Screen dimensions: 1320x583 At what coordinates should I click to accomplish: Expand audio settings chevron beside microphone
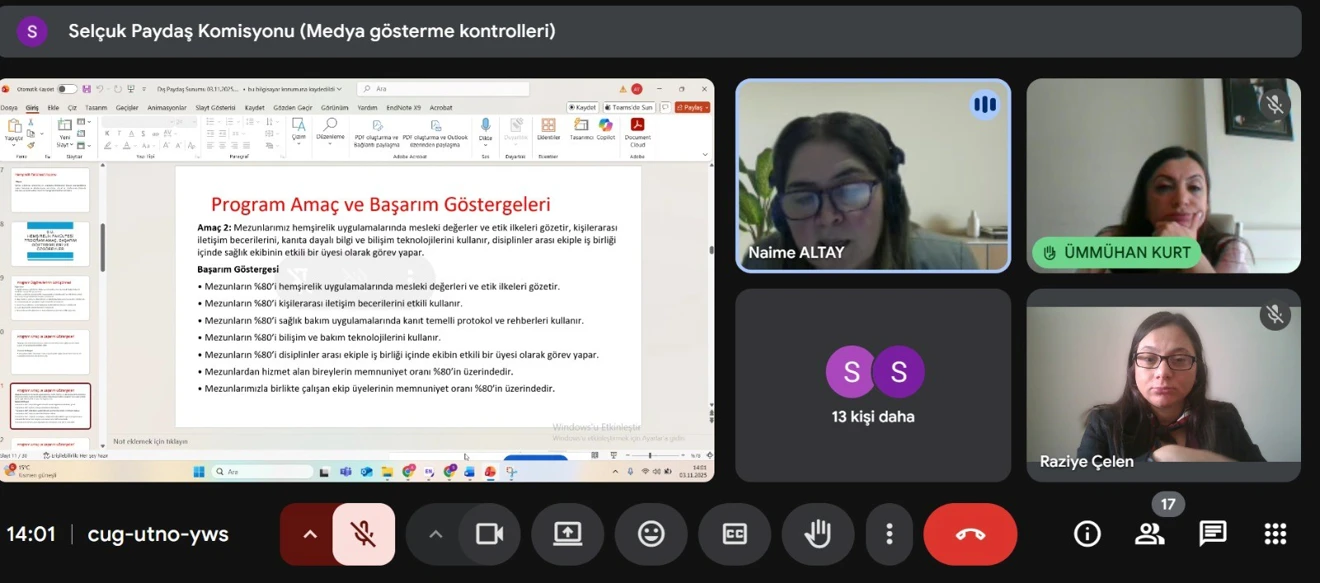(x=310, y=534)
